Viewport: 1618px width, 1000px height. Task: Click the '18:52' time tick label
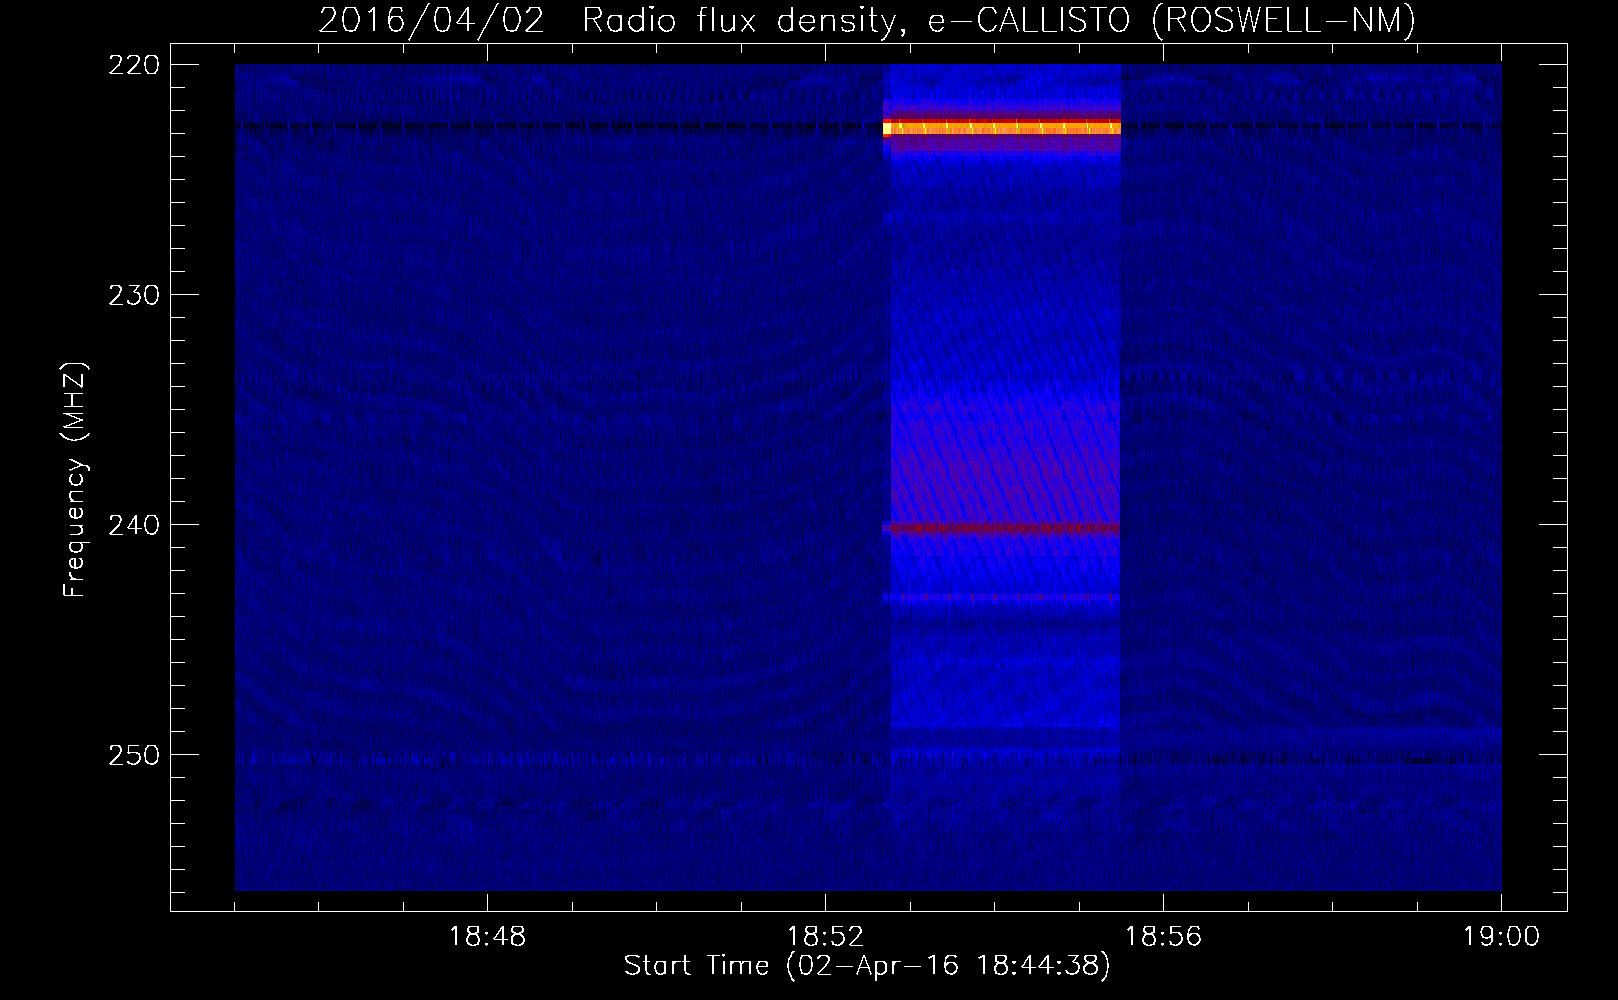[x=825, y=937]
